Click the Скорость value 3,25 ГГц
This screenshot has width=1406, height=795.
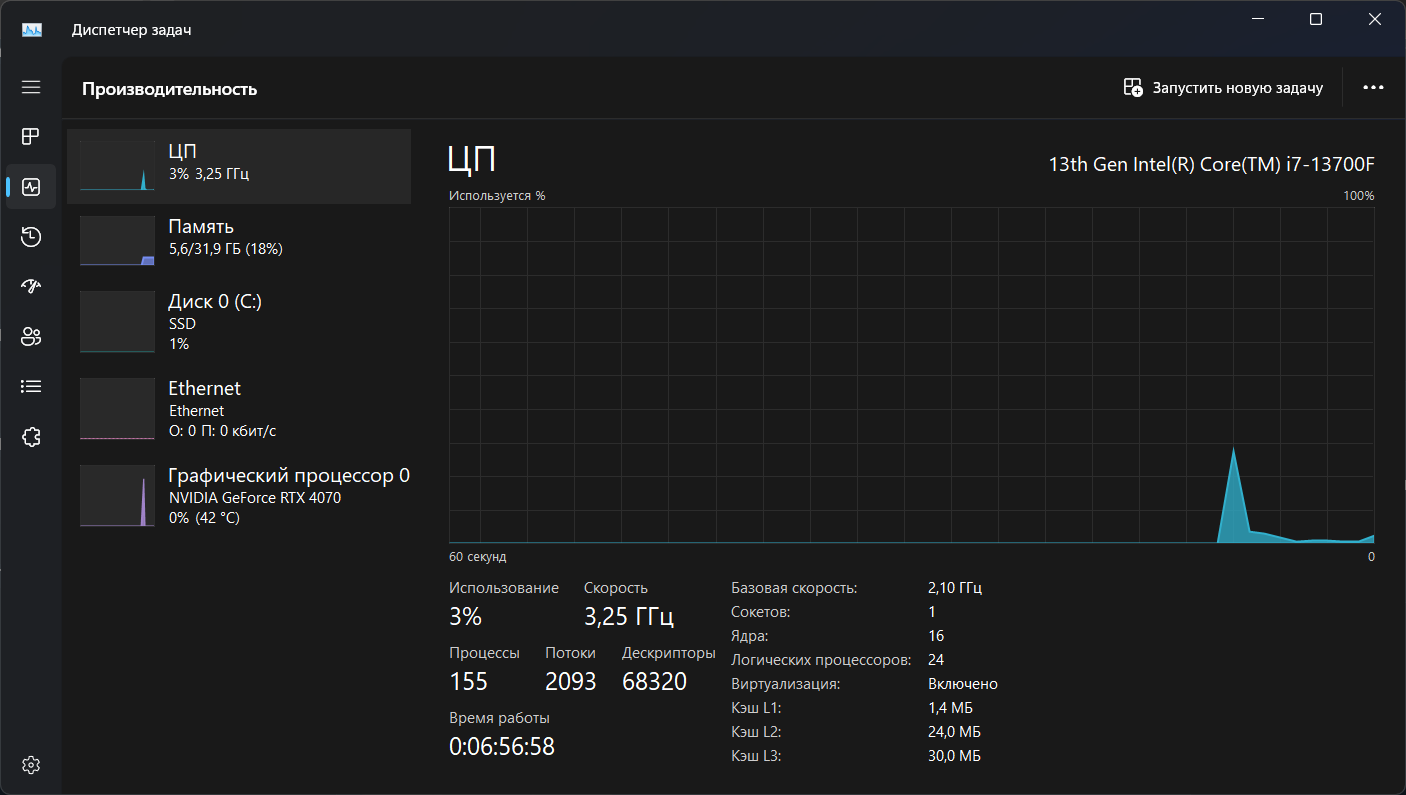(x=629, y=616)
